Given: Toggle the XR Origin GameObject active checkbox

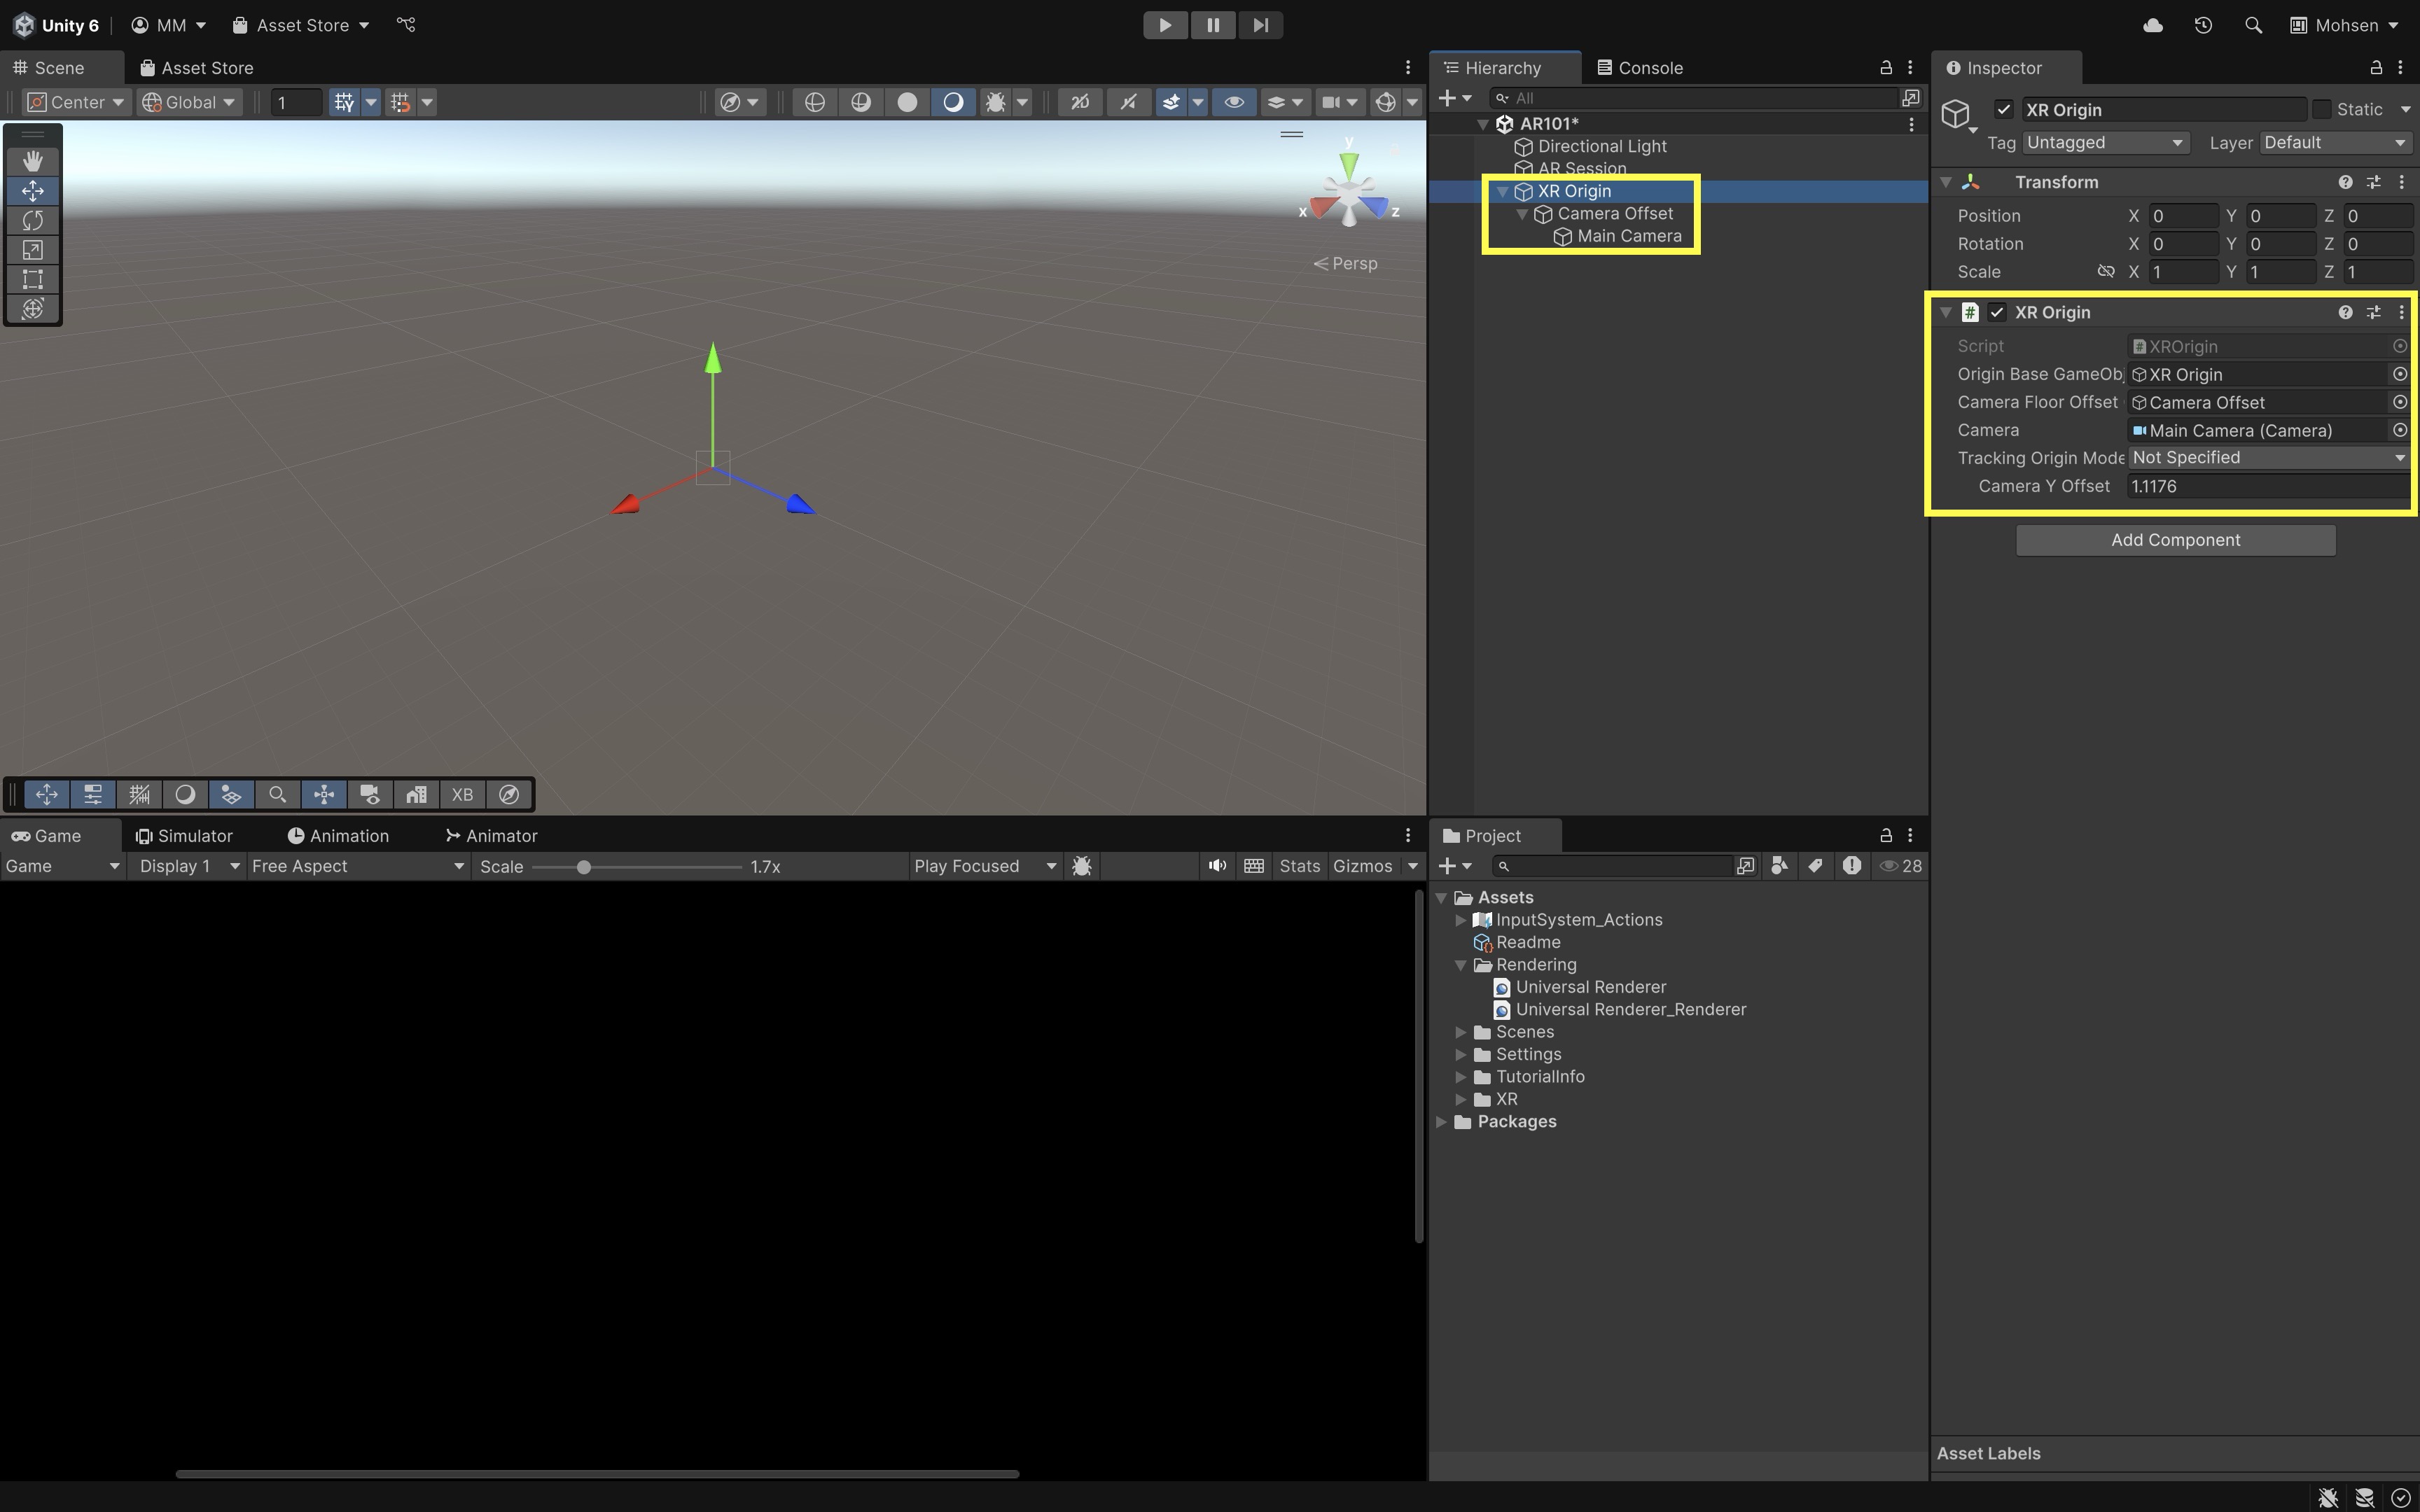Looking at the screenshot, I should coord(2003,110).
